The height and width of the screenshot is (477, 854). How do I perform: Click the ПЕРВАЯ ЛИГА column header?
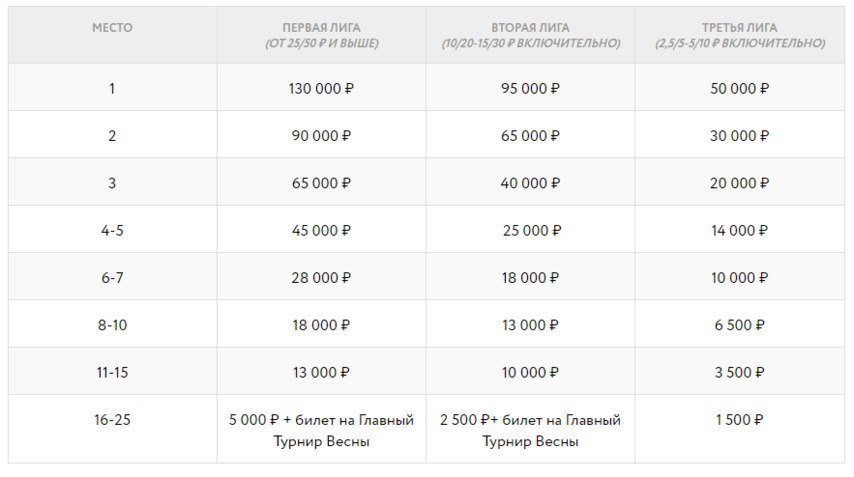point(320,36)
